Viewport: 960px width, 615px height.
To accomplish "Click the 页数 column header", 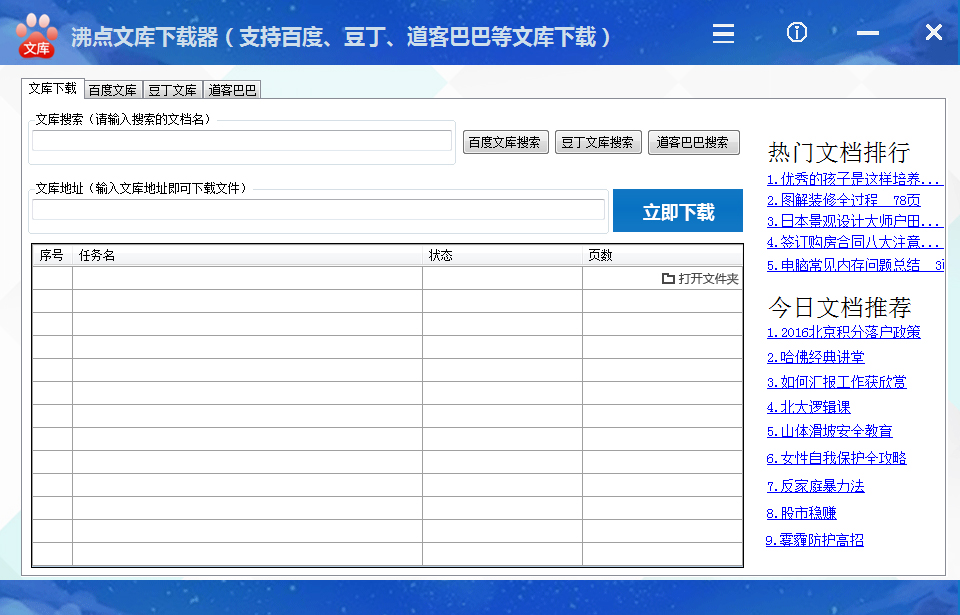I will [662, 255].
